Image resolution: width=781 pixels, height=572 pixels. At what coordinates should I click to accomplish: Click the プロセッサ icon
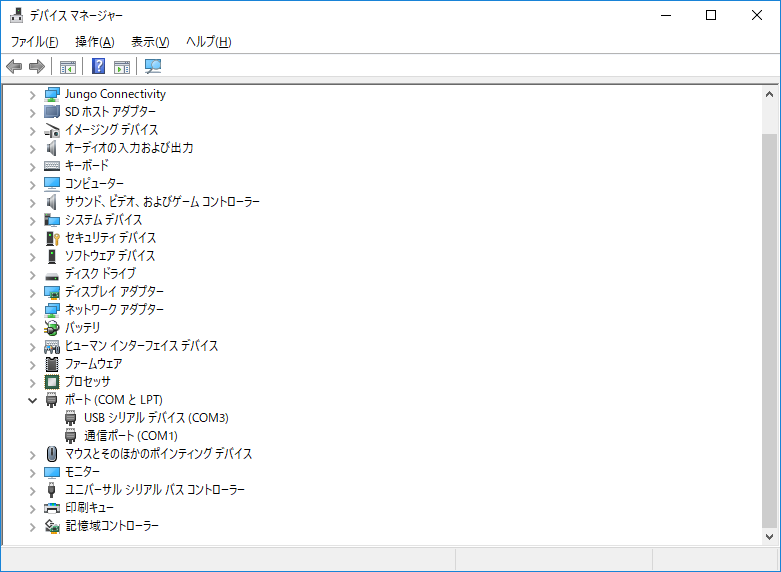[52, 382]
